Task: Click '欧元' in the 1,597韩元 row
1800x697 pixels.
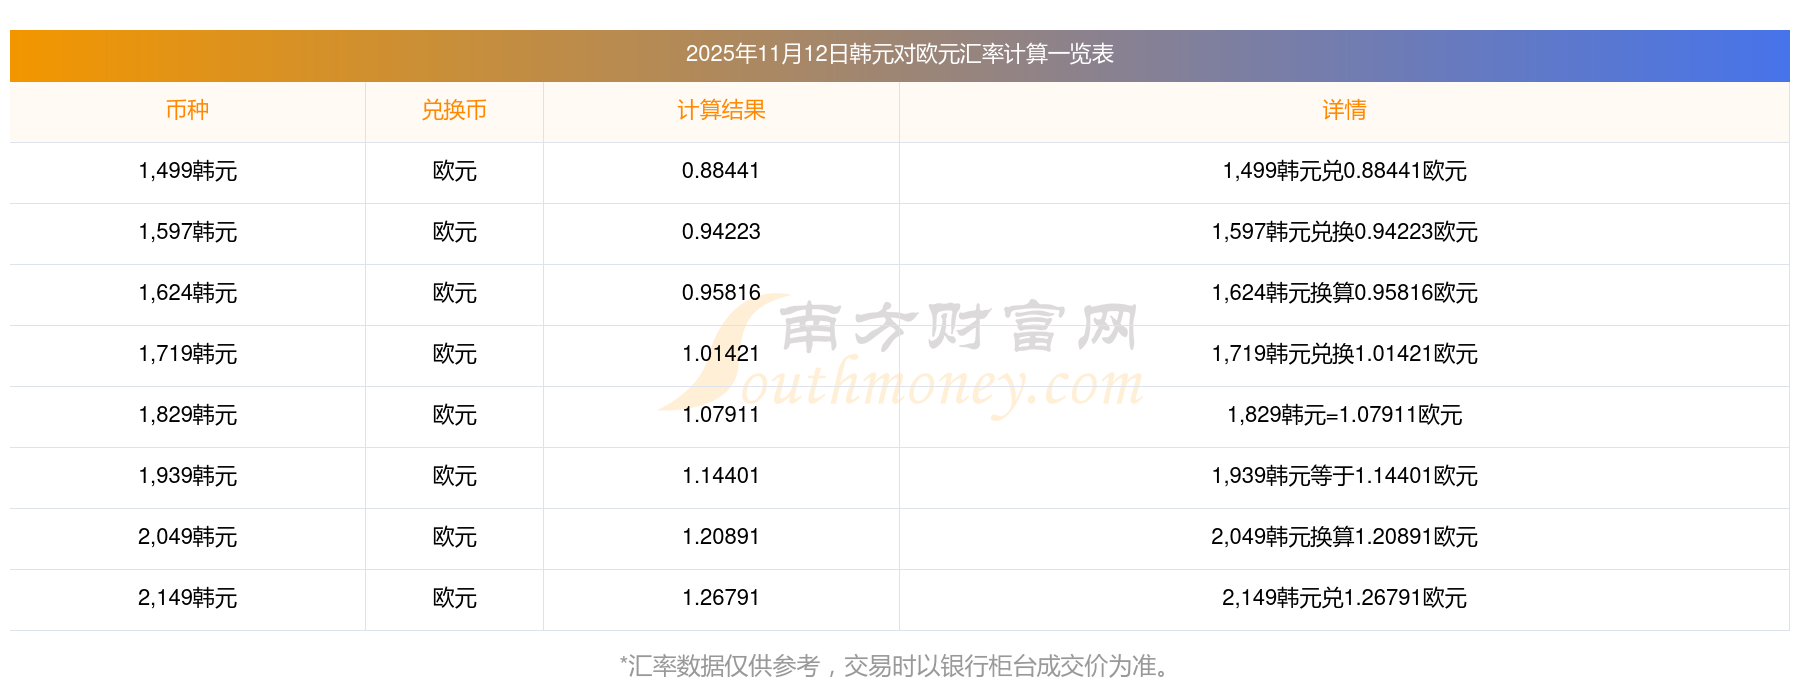Action: pos(454,232)
